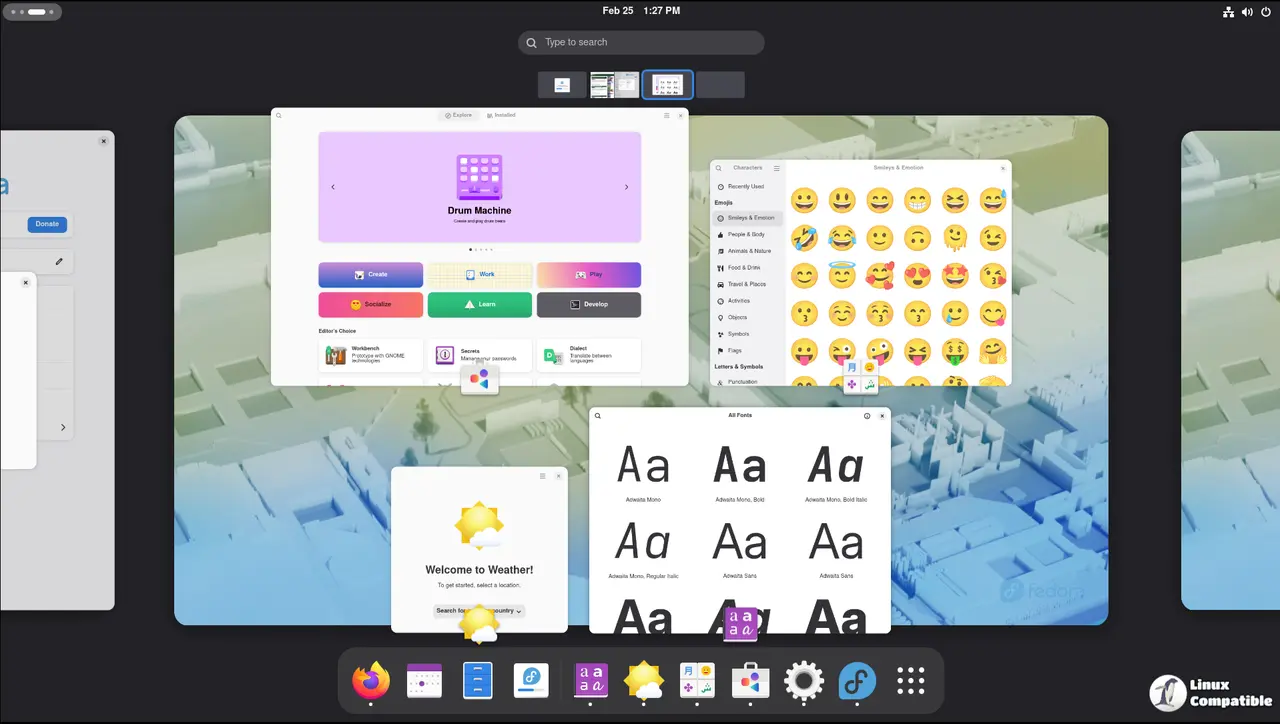Click the Socialize category button
1280x724 pixels.
pos(370,304)
